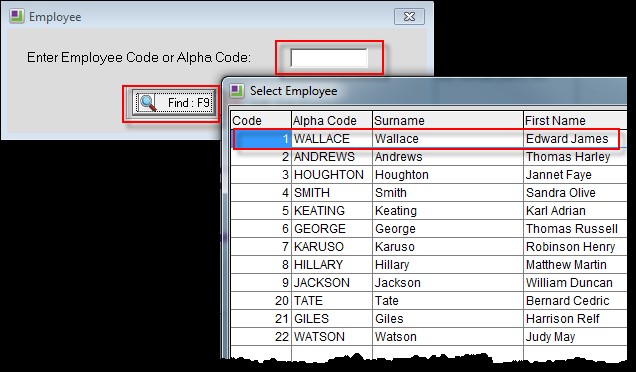Image resolution: width=636 pixels, height=372 pixels.
Task: Click surname cell Hillary
Action: [x=448, y=264]
